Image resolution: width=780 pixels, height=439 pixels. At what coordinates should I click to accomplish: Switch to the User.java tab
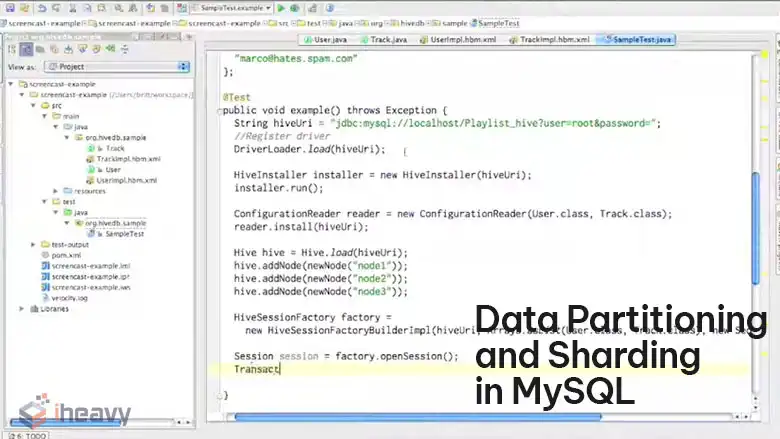[325, 39]
